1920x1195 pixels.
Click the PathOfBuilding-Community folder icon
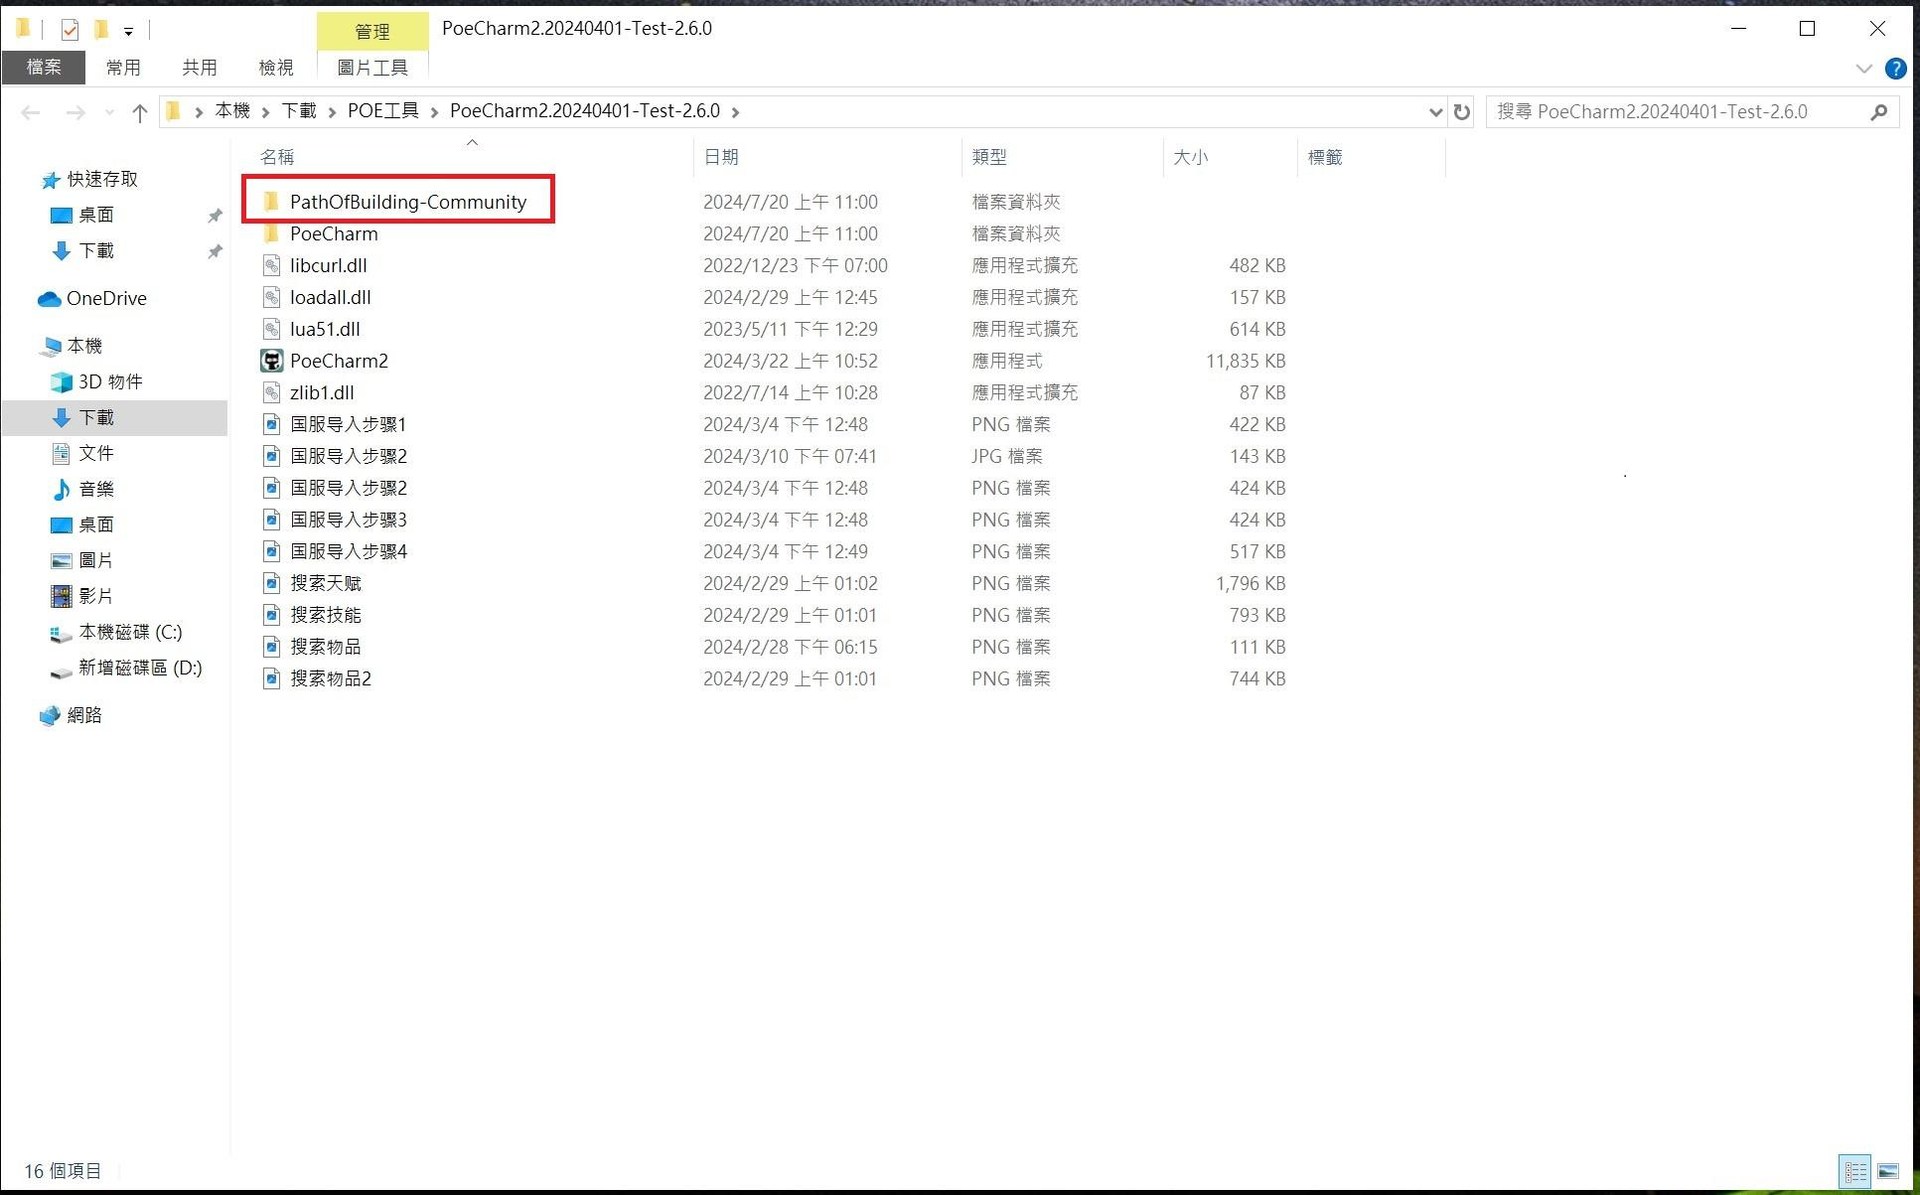pyautogui.click(x=271, y=202)
